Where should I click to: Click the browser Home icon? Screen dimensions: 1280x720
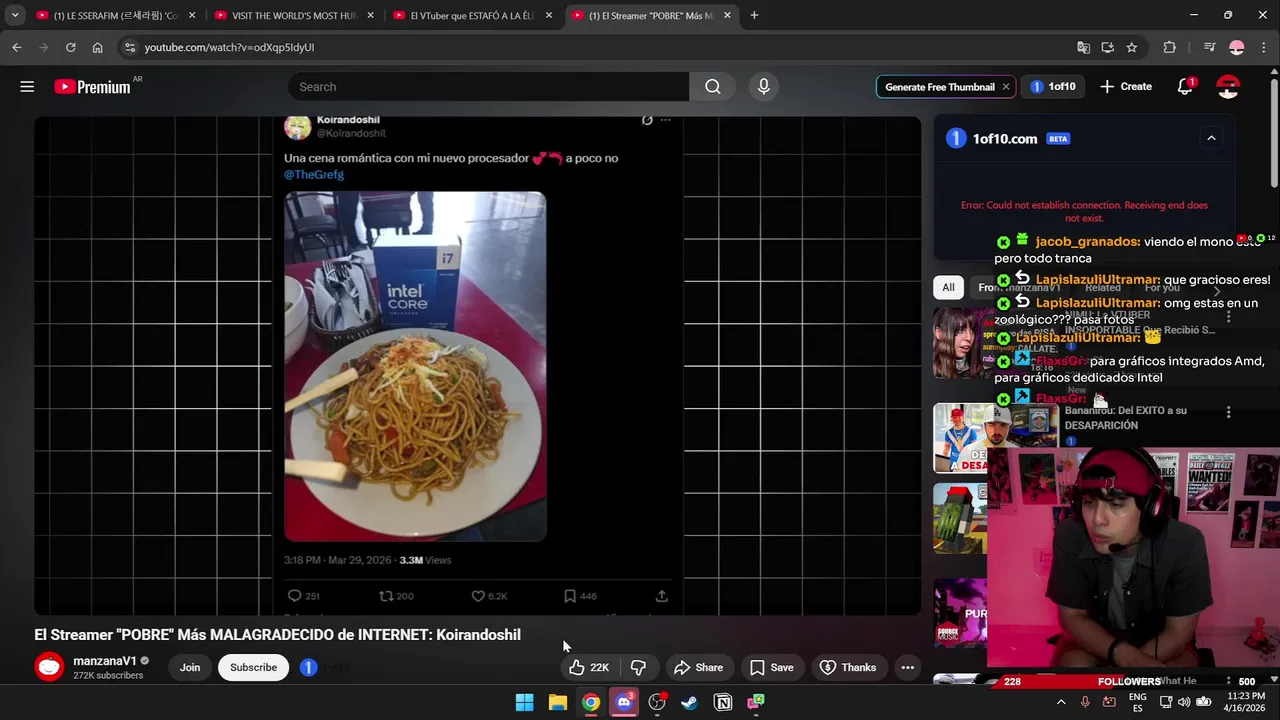click(98, 47)
